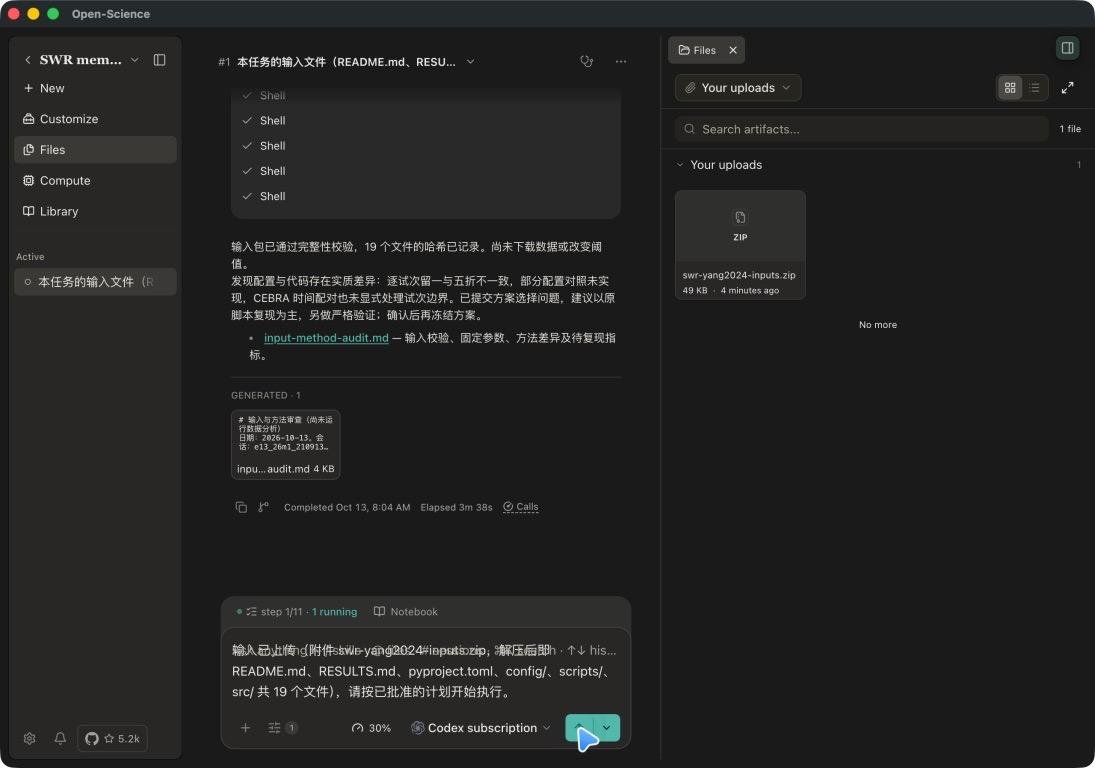The height and width of the screenshot is (768, 1095).
Task: Open Files in sidebar
Action: tap(95, 149)
